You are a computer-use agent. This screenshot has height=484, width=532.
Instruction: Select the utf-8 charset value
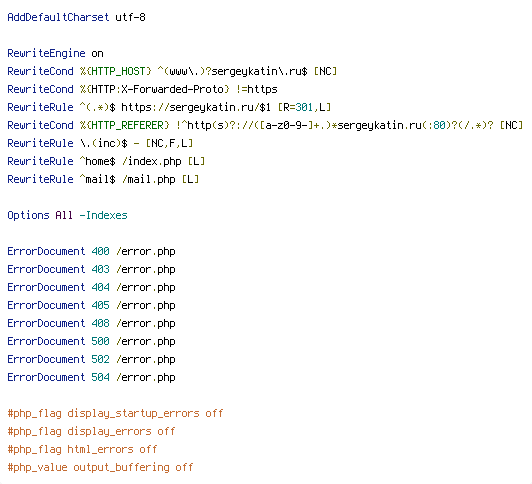point(130,17)
